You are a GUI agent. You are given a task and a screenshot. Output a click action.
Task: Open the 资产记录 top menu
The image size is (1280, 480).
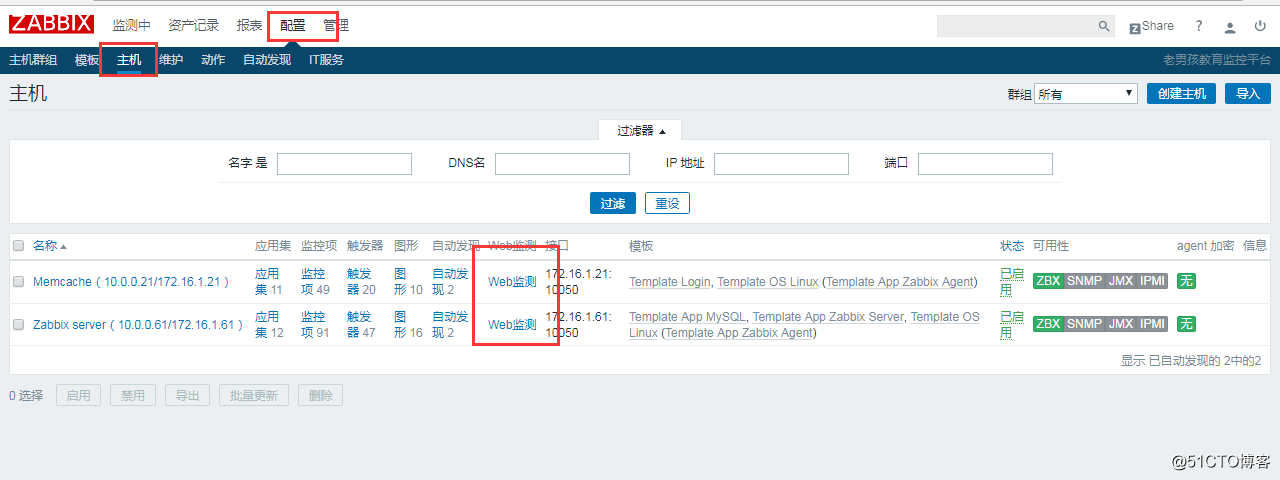pyautogui.click(x=194, y=26)
